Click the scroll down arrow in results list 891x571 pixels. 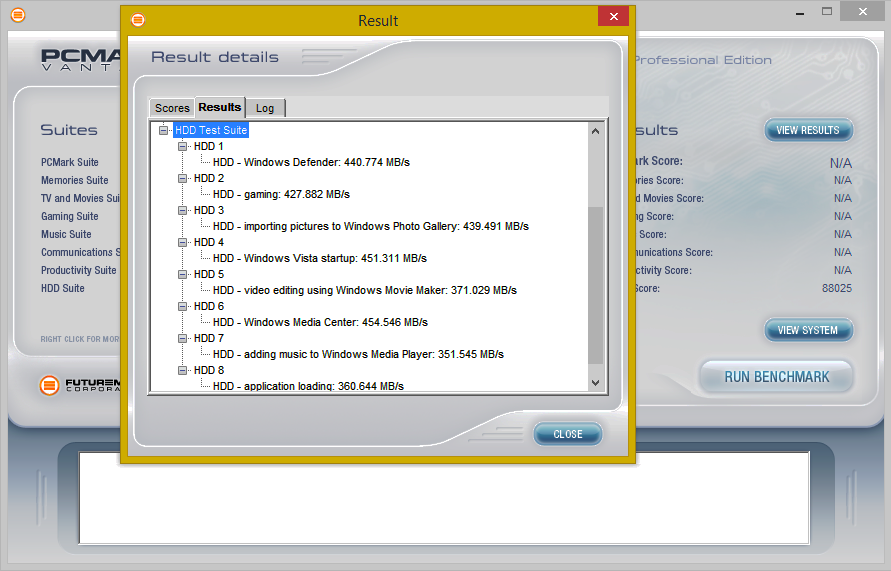pos(596,382)
